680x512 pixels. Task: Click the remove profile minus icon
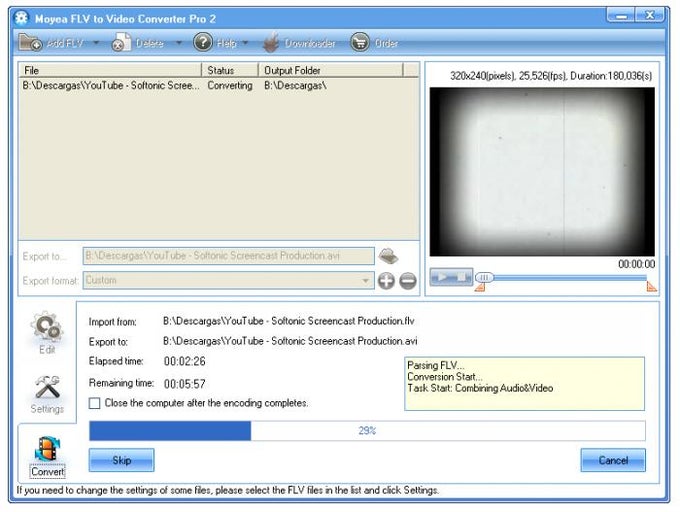(x=408, y=280)
